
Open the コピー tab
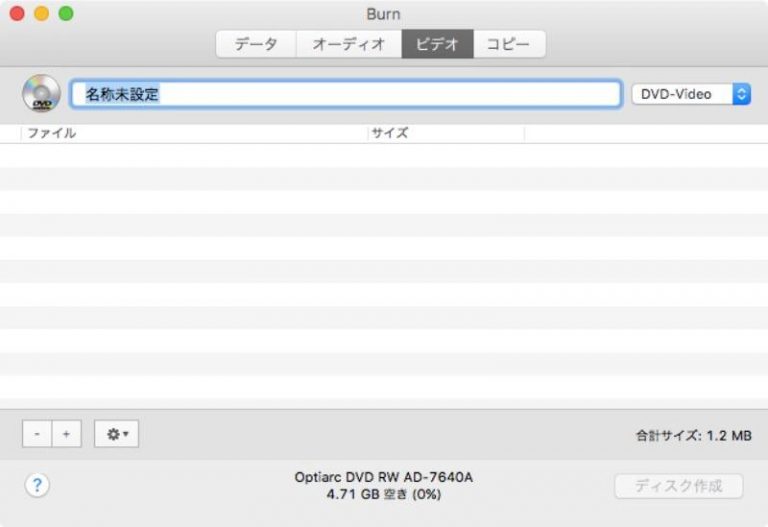tap(509, 44)
